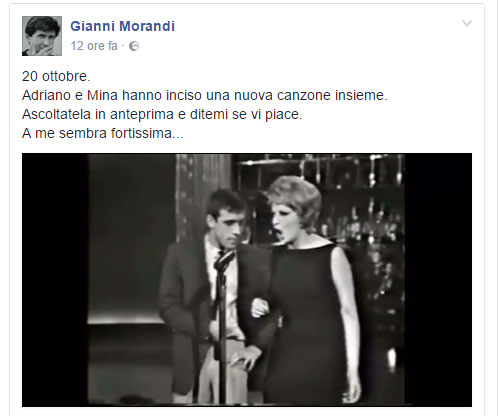
Task: Click the "20 ottobre." text line
Action: (x=56, y=76)
